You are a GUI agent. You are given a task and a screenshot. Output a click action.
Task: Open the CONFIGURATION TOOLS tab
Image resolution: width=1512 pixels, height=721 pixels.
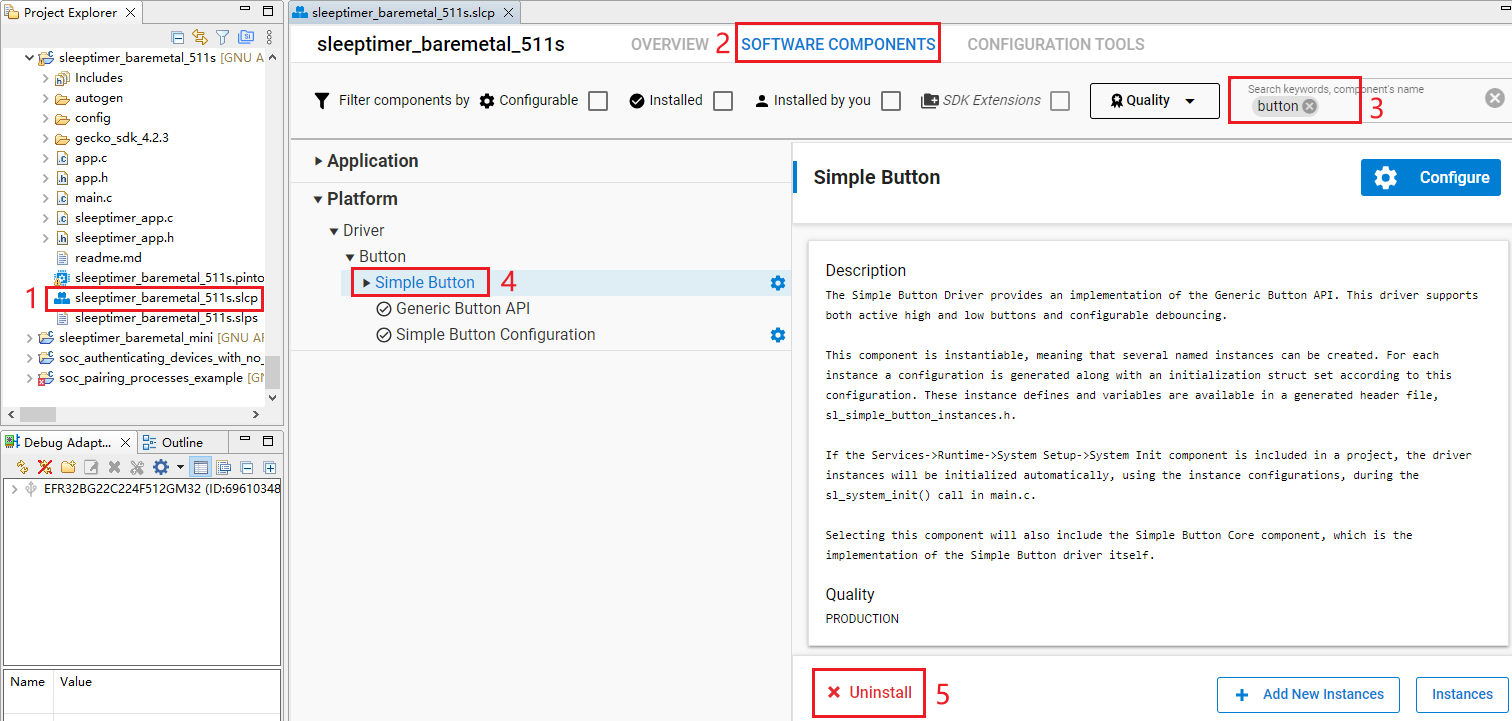[x=1055, y=45]
